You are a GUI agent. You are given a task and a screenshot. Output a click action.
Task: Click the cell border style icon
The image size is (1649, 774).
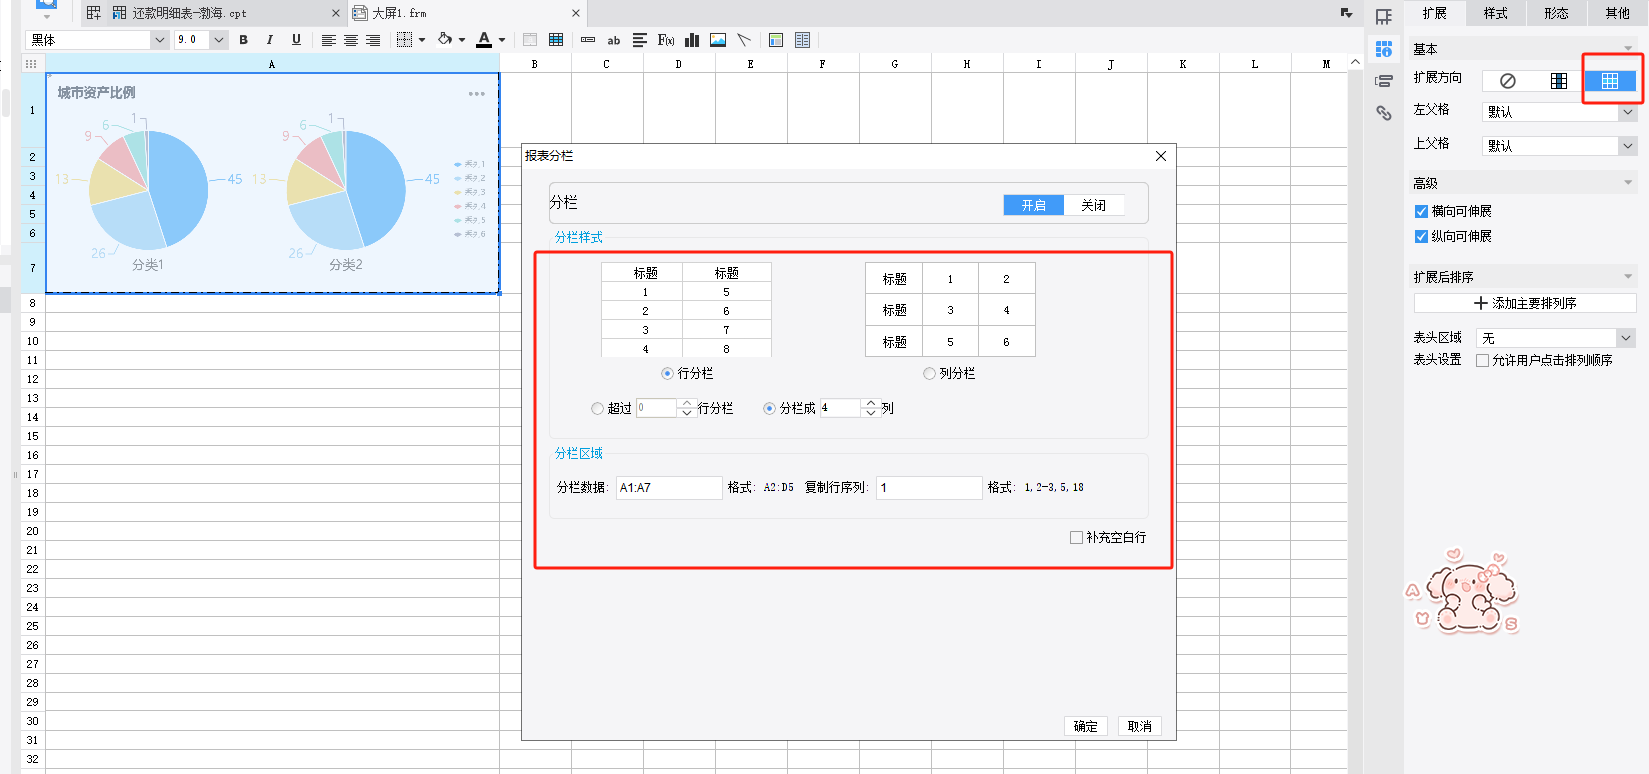404,40
